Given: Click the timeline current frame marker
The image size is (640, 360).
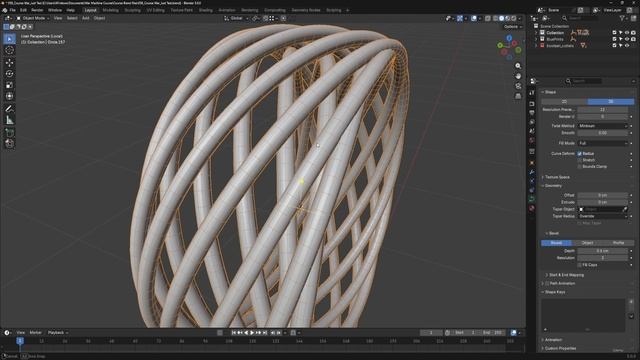Looking at the screenshot, I should 20,340.
